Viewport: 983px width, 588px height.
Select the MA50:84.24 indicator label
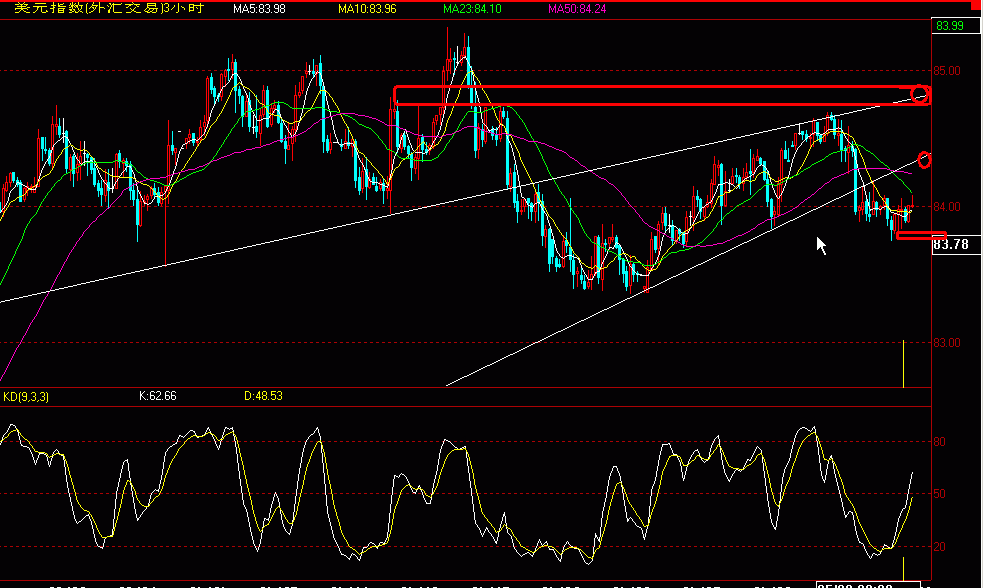pyautogui.click(x=577, y=9)
